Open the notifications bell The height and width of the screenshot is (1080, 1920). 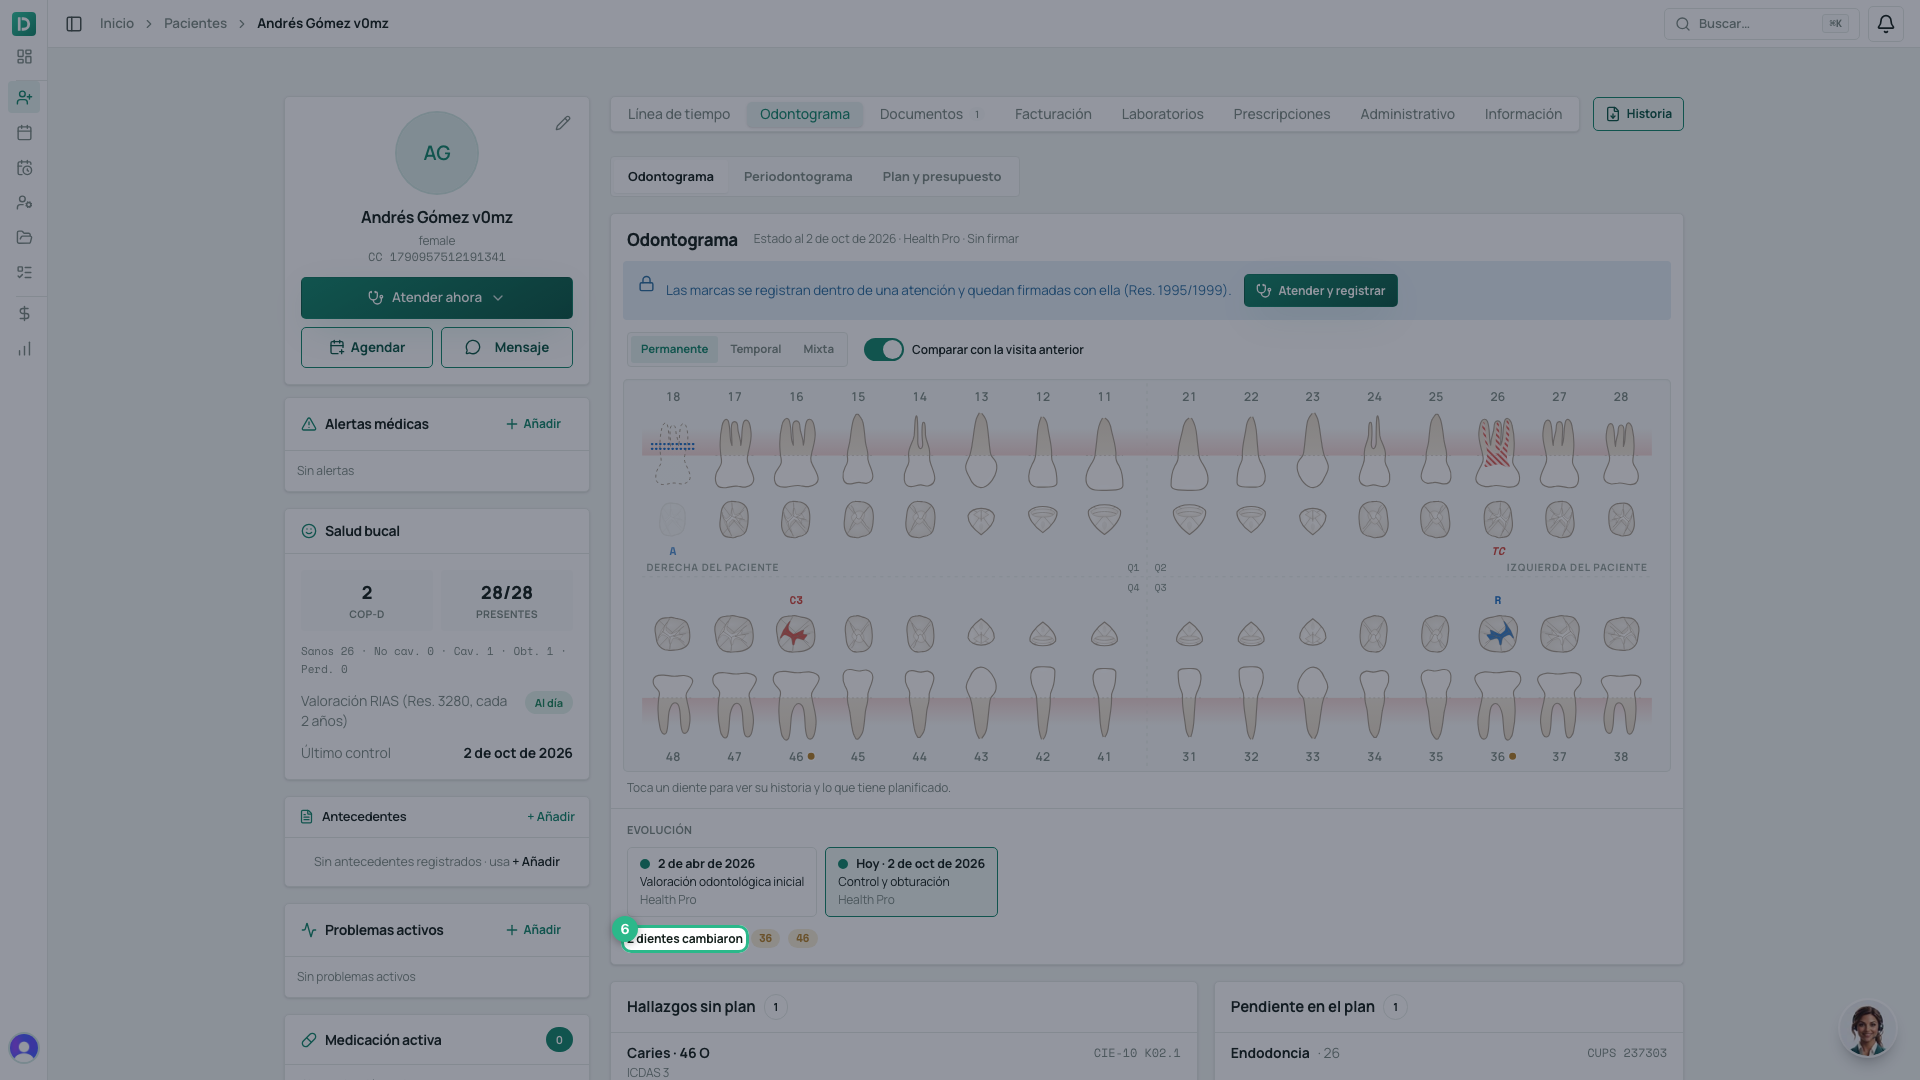[1885, 24]
